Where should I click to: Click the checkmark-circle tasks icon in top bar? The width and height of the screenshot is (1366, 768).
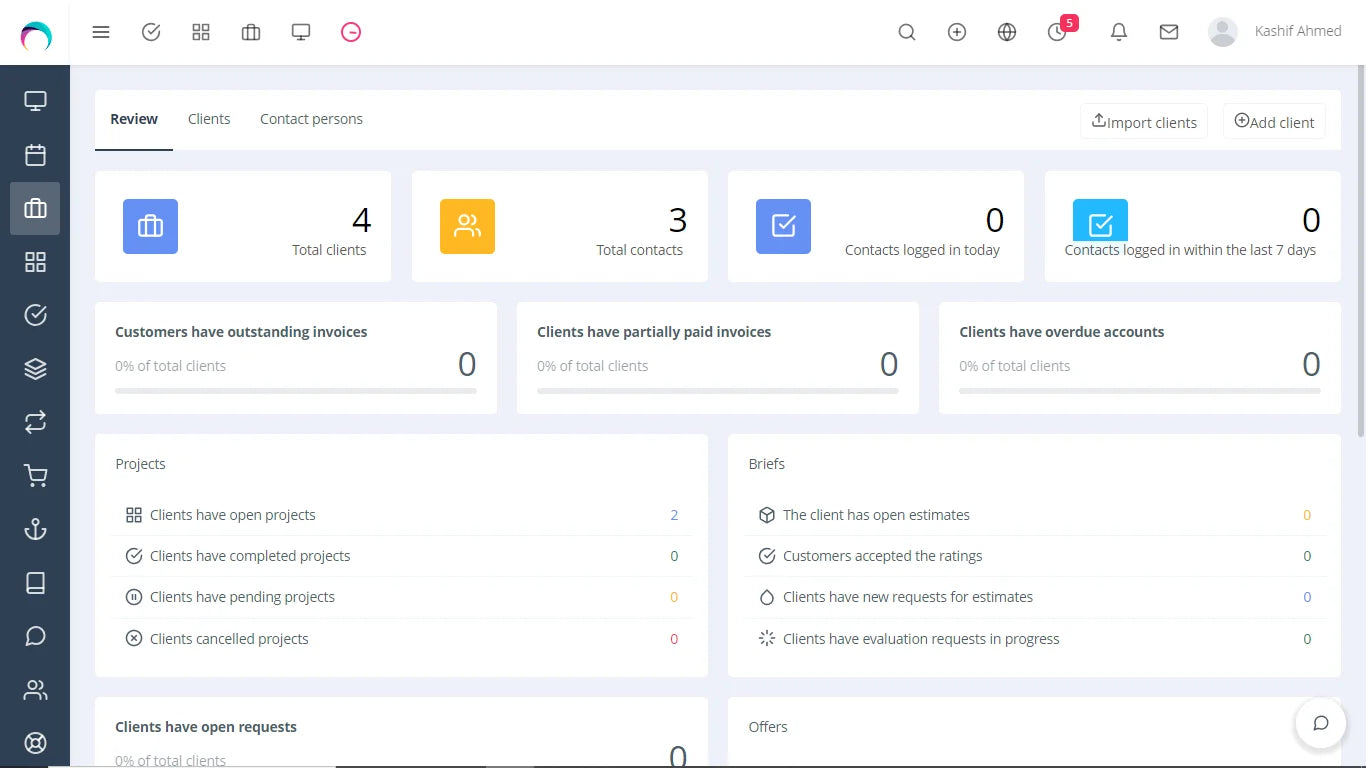coord(151,32)
